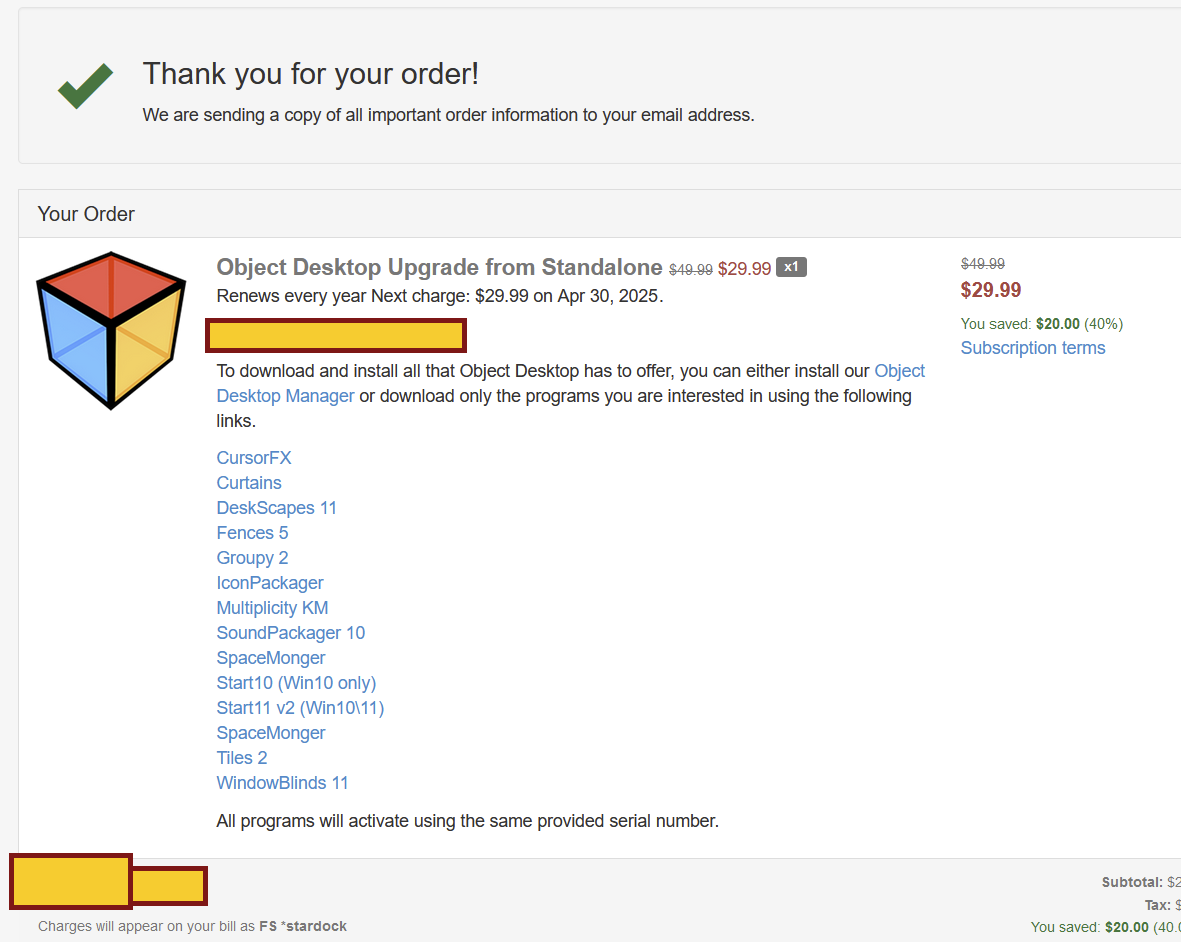This screenshot has width=1181, height=942.
Task: Click the Object Desktop cube logo
Action: coord(111,330)
